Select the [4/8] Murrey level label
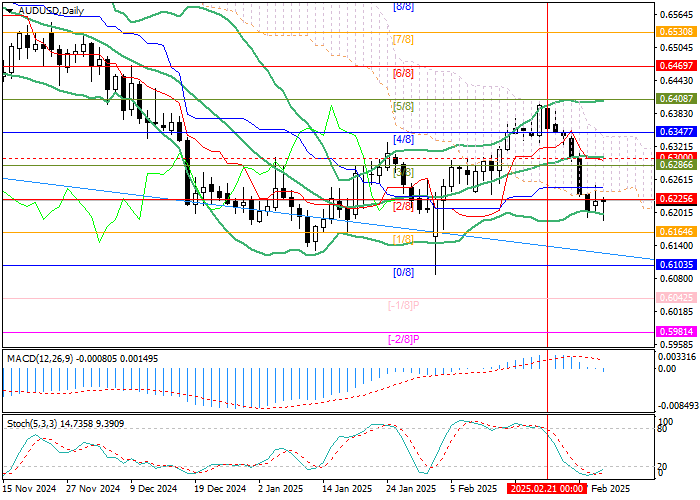This screenshot has height=500, width=700. pos(403,139)
